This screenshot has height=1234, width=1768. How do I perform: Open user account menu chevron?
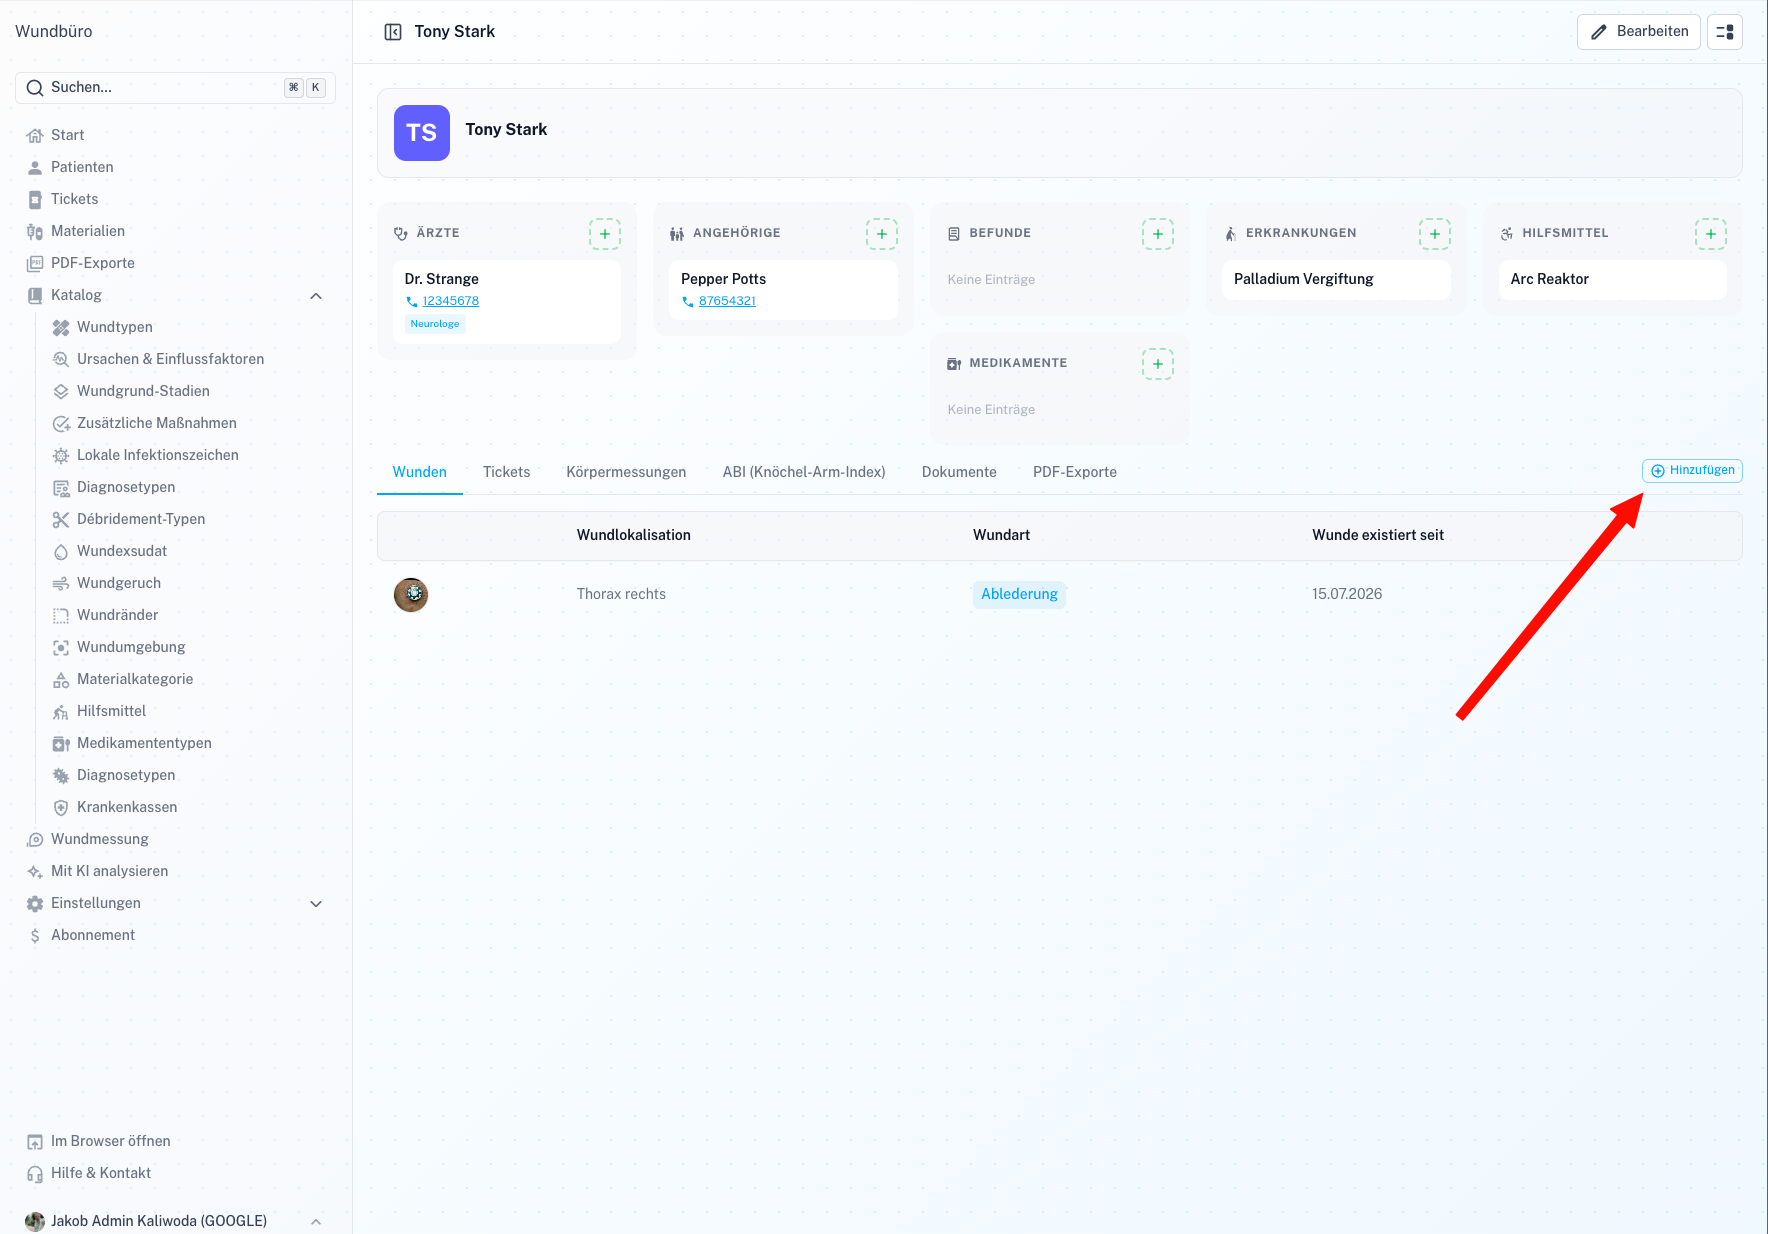(x=316, y=1222)
